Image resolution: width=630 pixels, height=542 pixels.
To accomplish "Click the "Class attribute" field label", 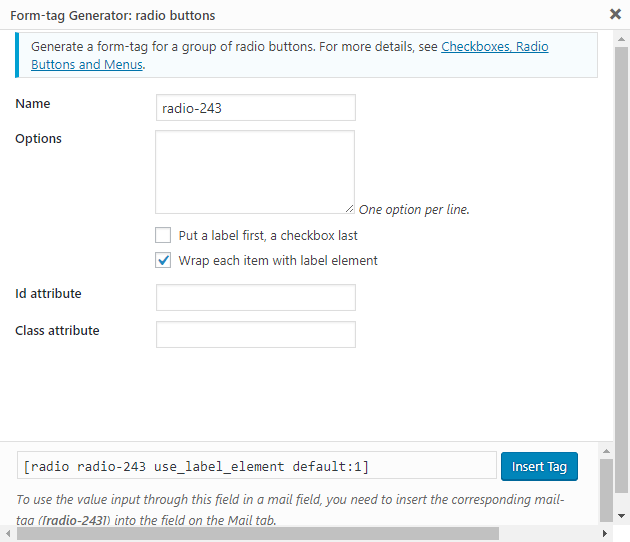I will coord(57,330).
